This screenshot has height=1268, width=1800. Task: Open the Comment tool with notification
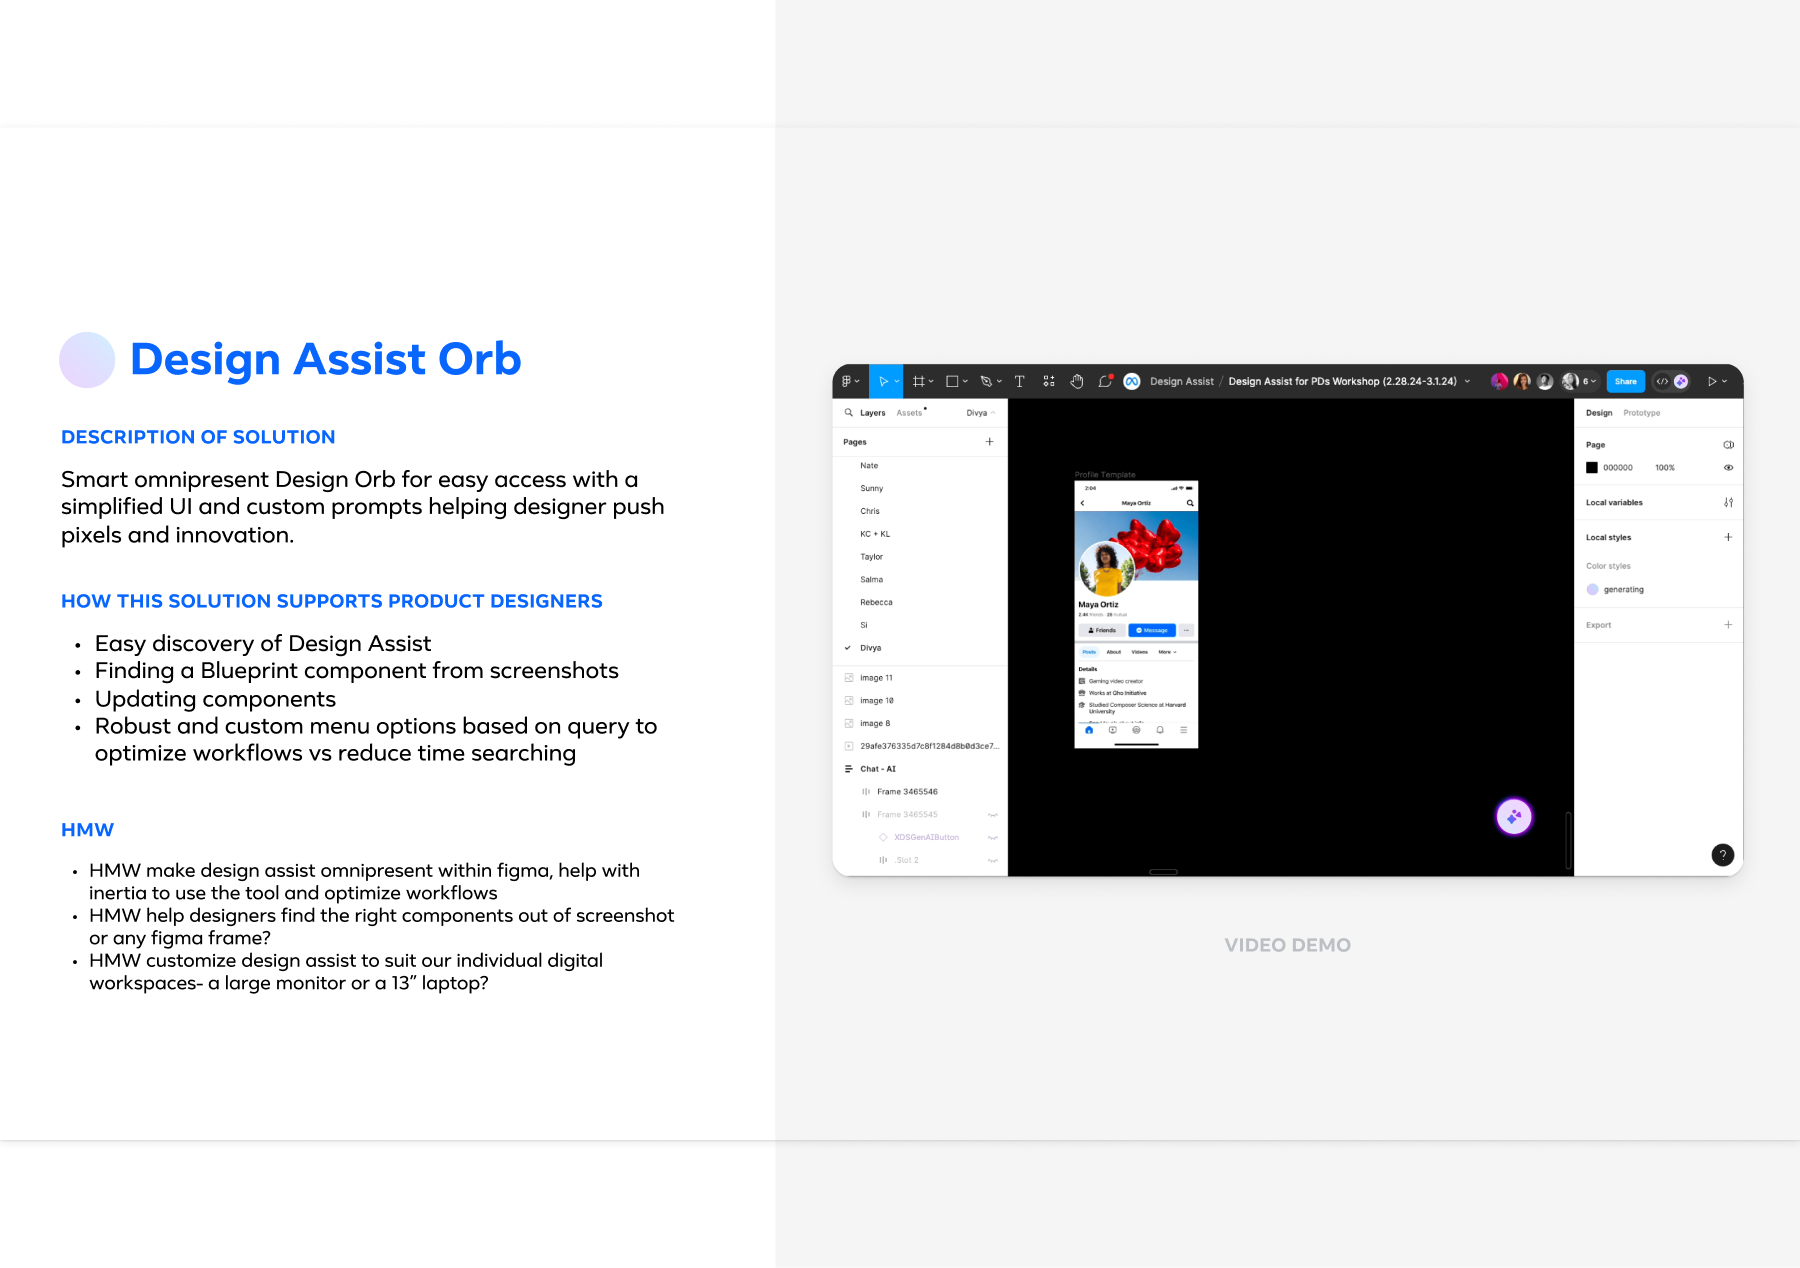click(1105, 381)
